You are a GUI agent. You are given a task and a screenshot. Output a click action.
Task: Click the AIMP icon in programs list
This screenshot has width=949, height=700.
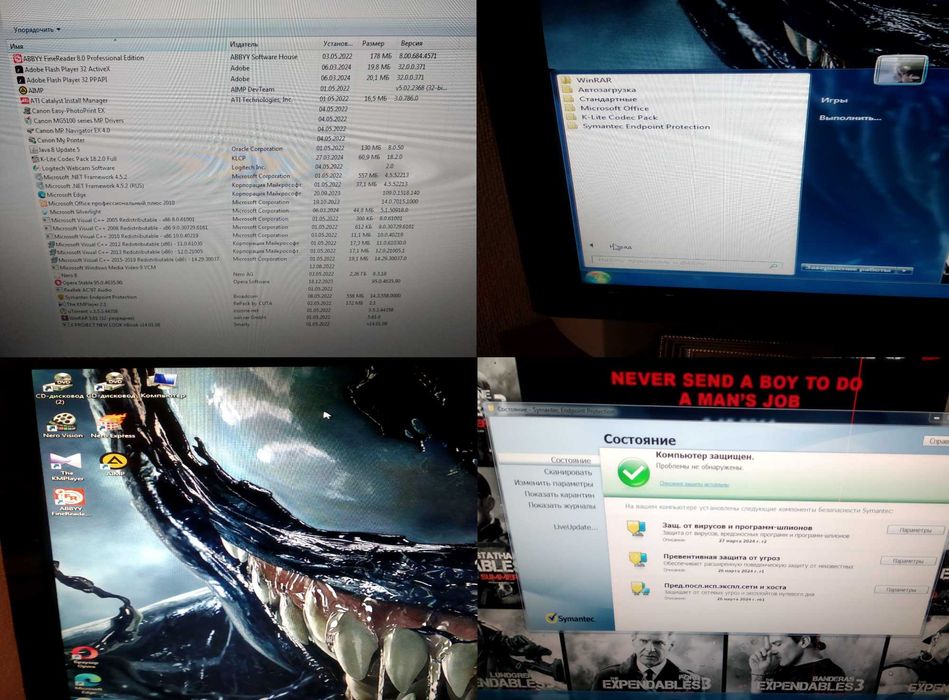pos(23,90)
